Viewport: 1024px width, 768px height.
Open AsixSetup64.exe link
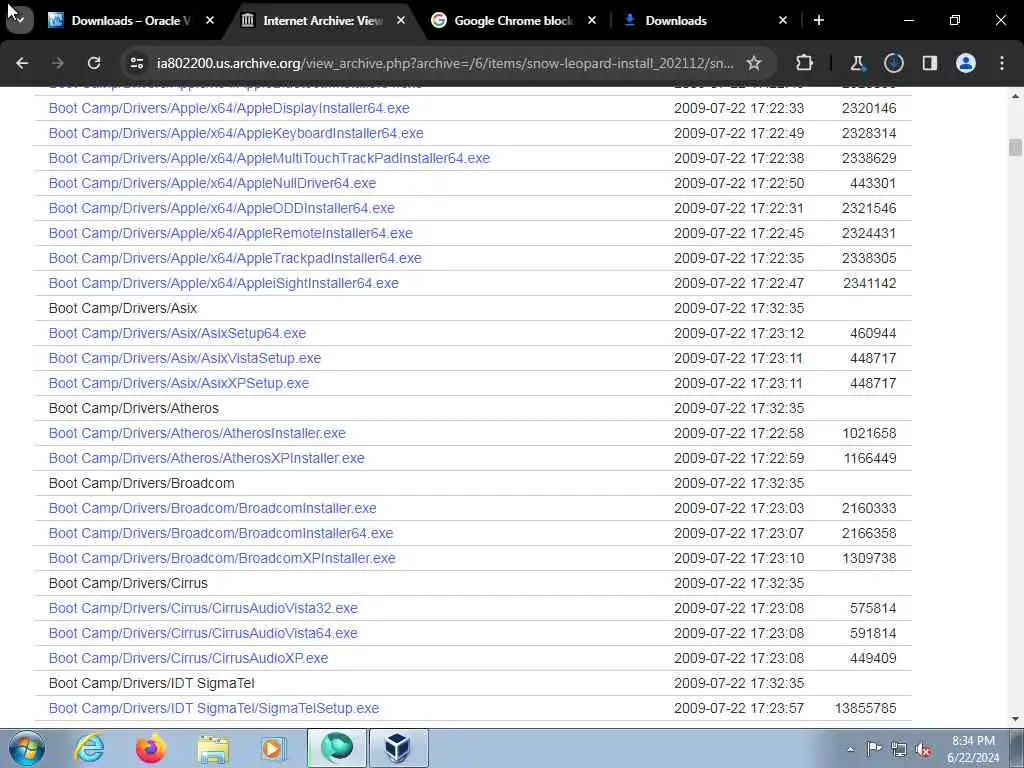click(177, 333)
